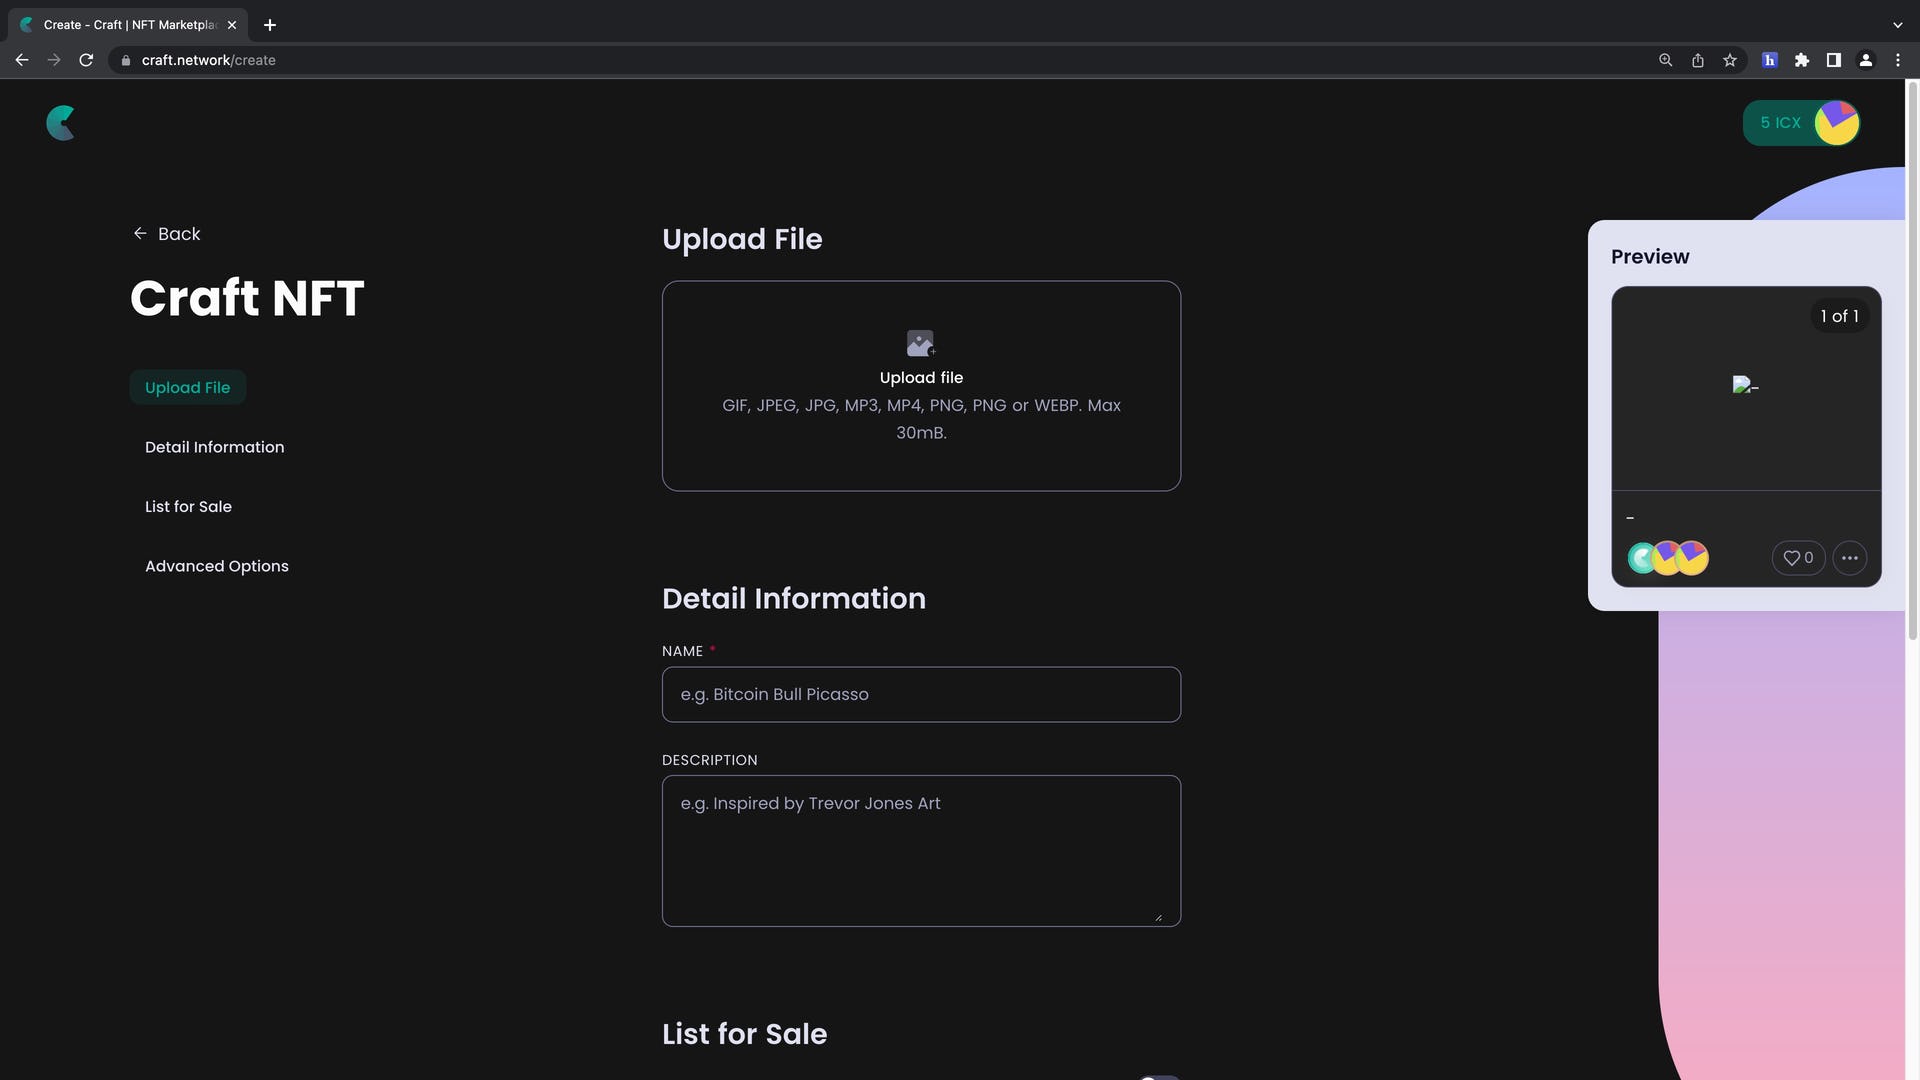The height and width of the screenshot is (1080, 1920).
Task: Click the share page icon
Action: click(1697, 60)
